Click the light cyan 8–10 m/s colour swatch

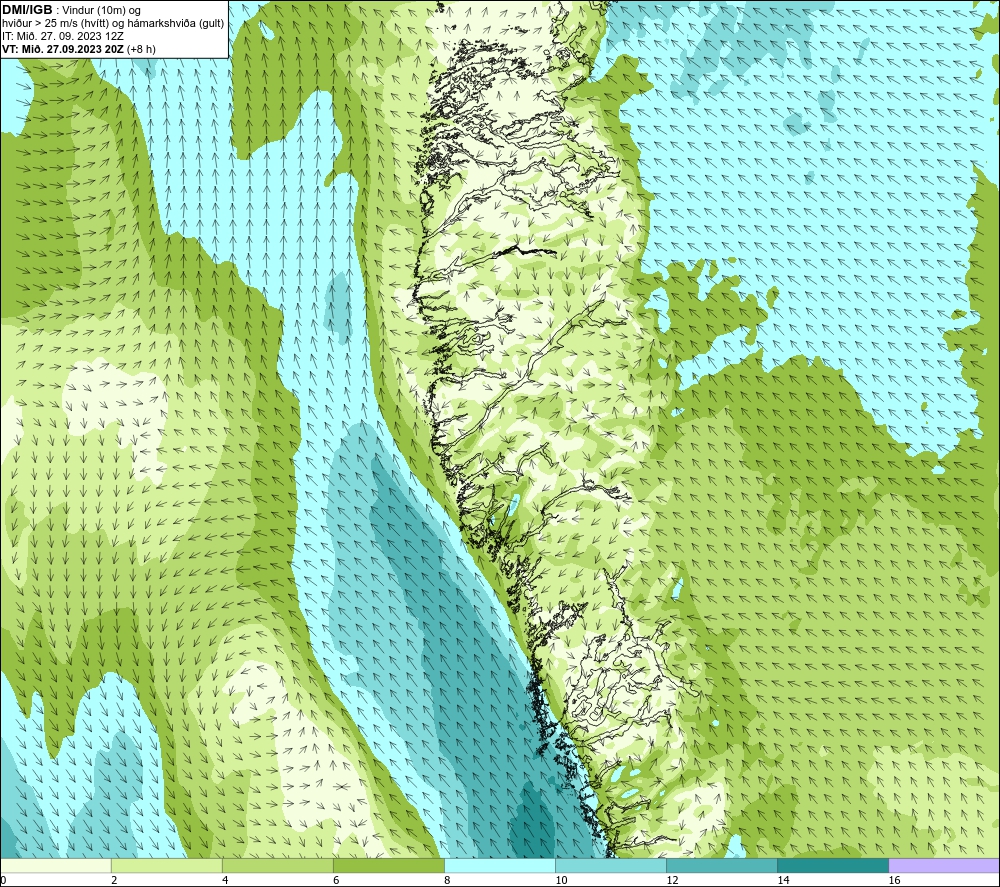point(499,865)
